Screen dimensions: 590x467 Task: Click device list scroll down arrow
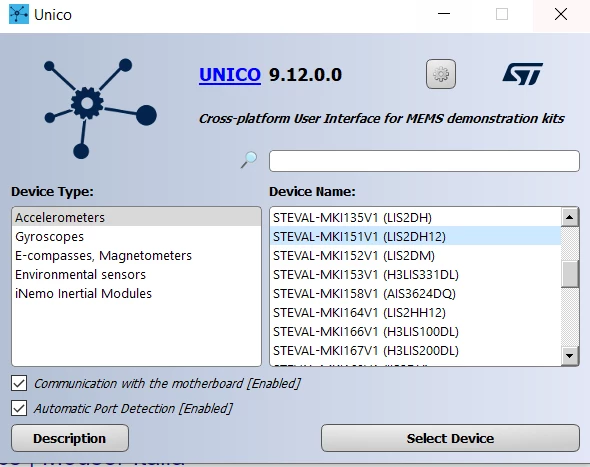tap(569, 355)
